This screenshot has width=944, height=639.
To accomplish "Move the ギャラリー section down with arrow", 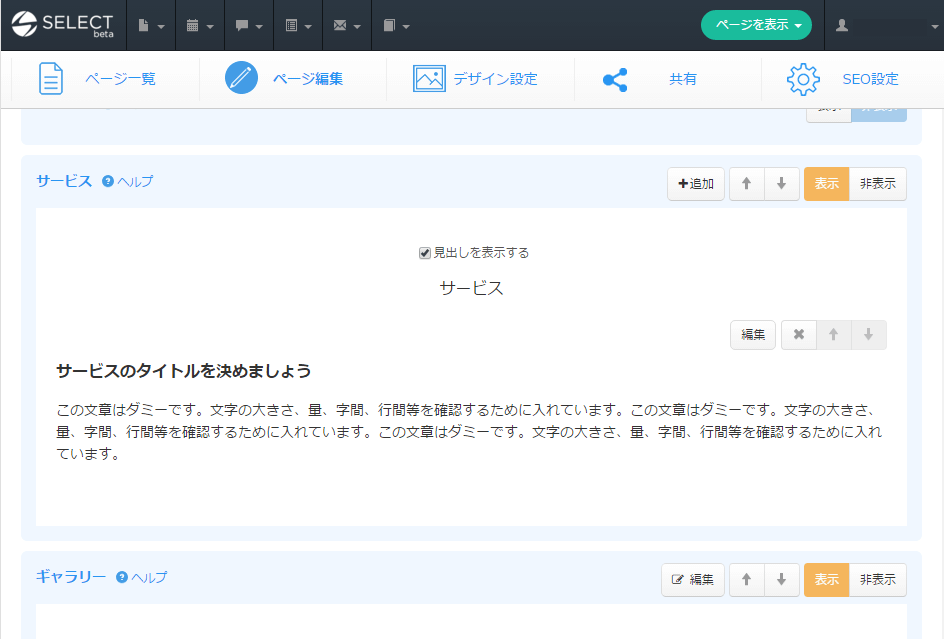I will [x=781, y=580].
